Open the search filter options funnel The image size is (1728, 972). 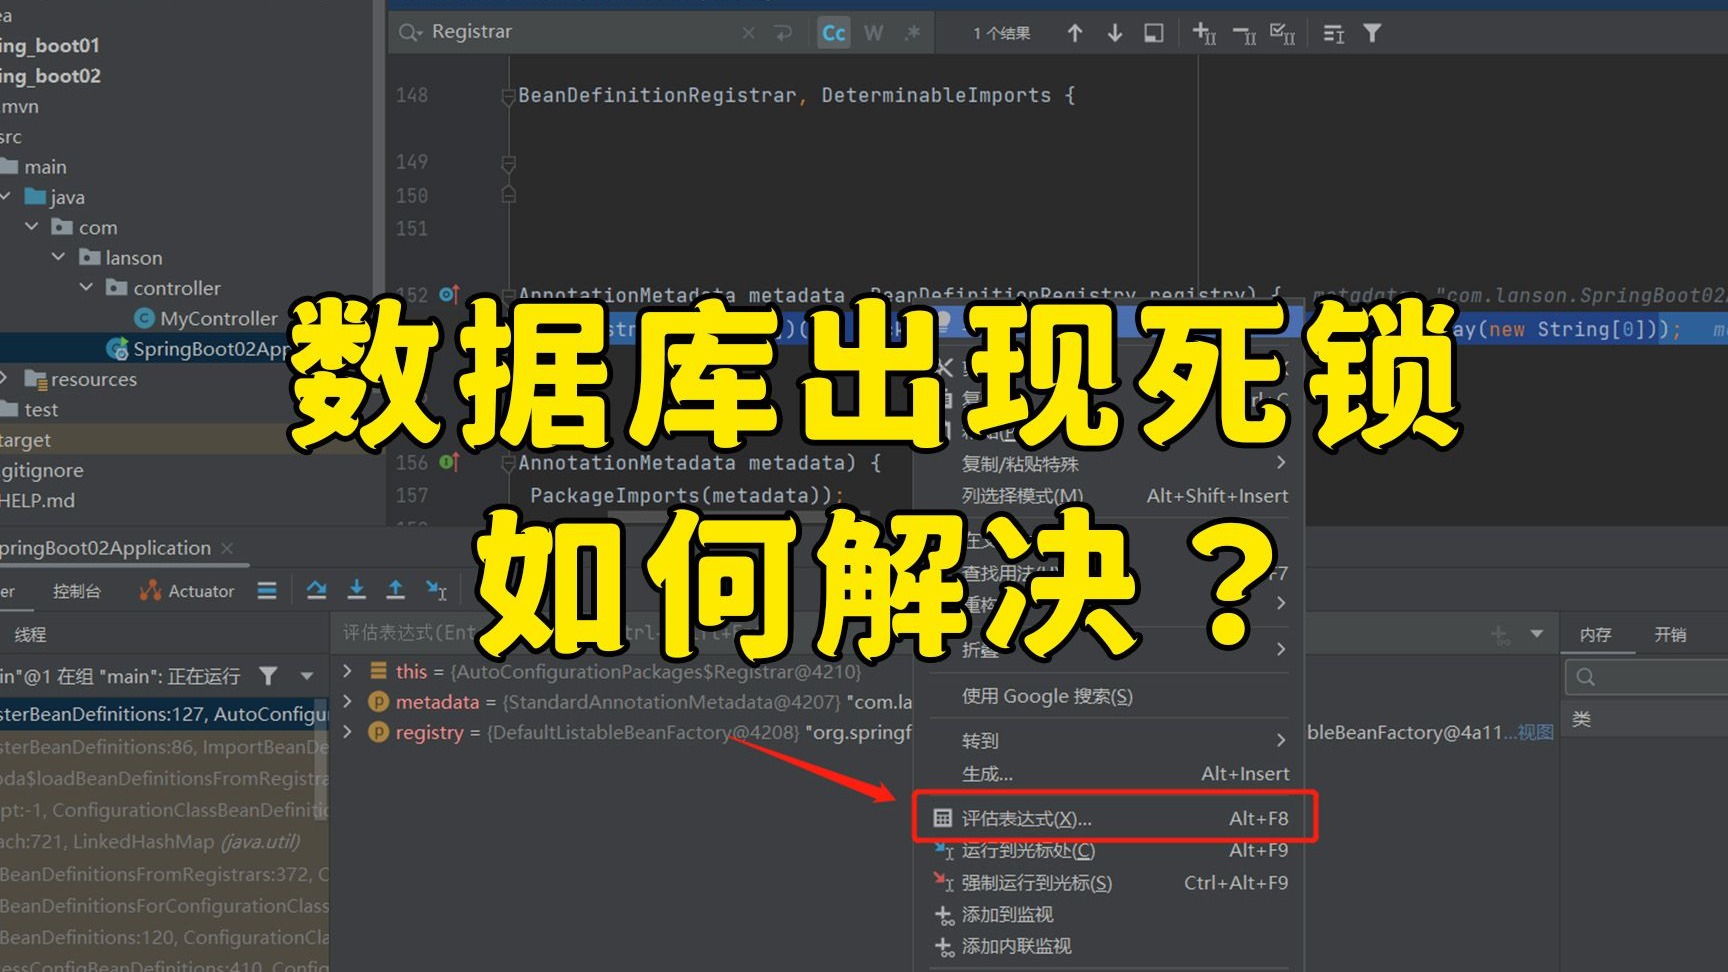(1373, 33)
